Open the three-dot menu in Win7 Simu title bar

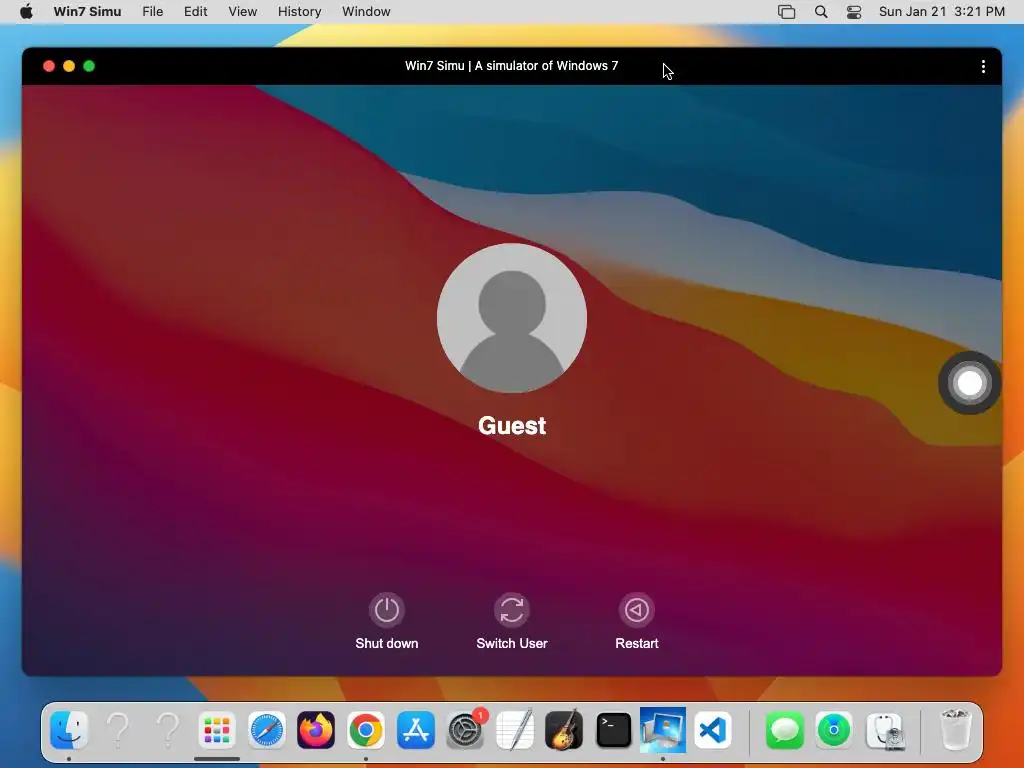click(983, 67)
